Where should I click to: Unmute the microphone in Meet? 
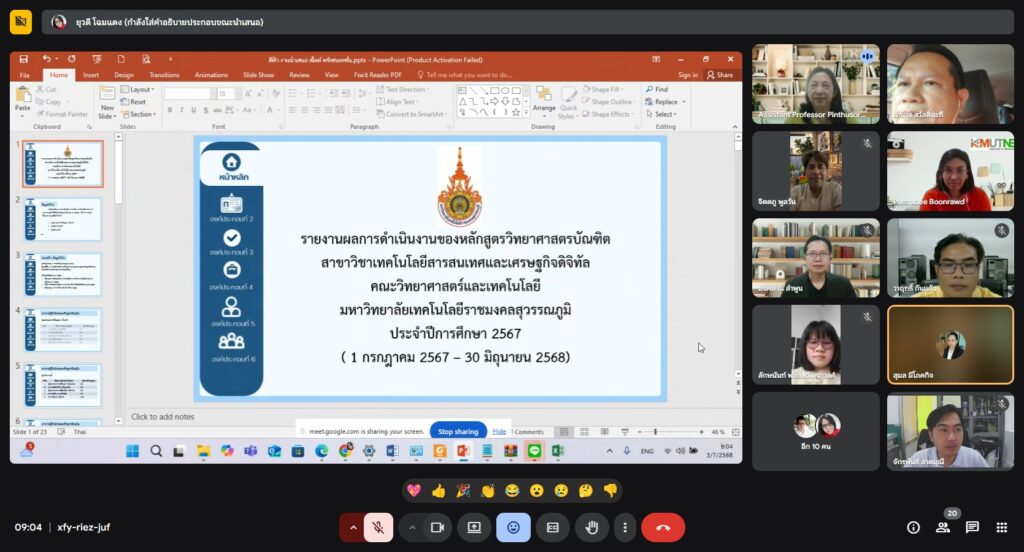(x=378, y=527)
